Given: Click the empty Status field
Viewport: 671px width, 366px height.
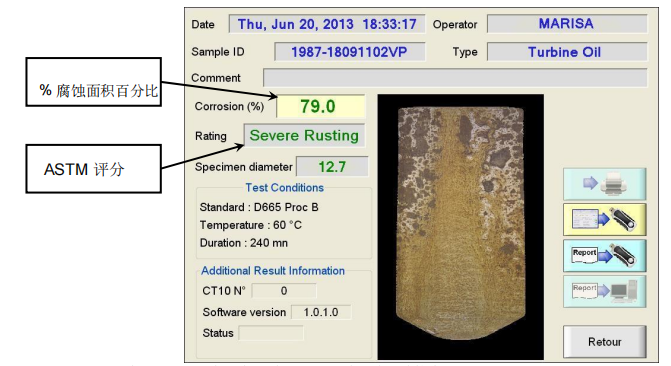Looking at the screenshot, I should pos(271,333).
